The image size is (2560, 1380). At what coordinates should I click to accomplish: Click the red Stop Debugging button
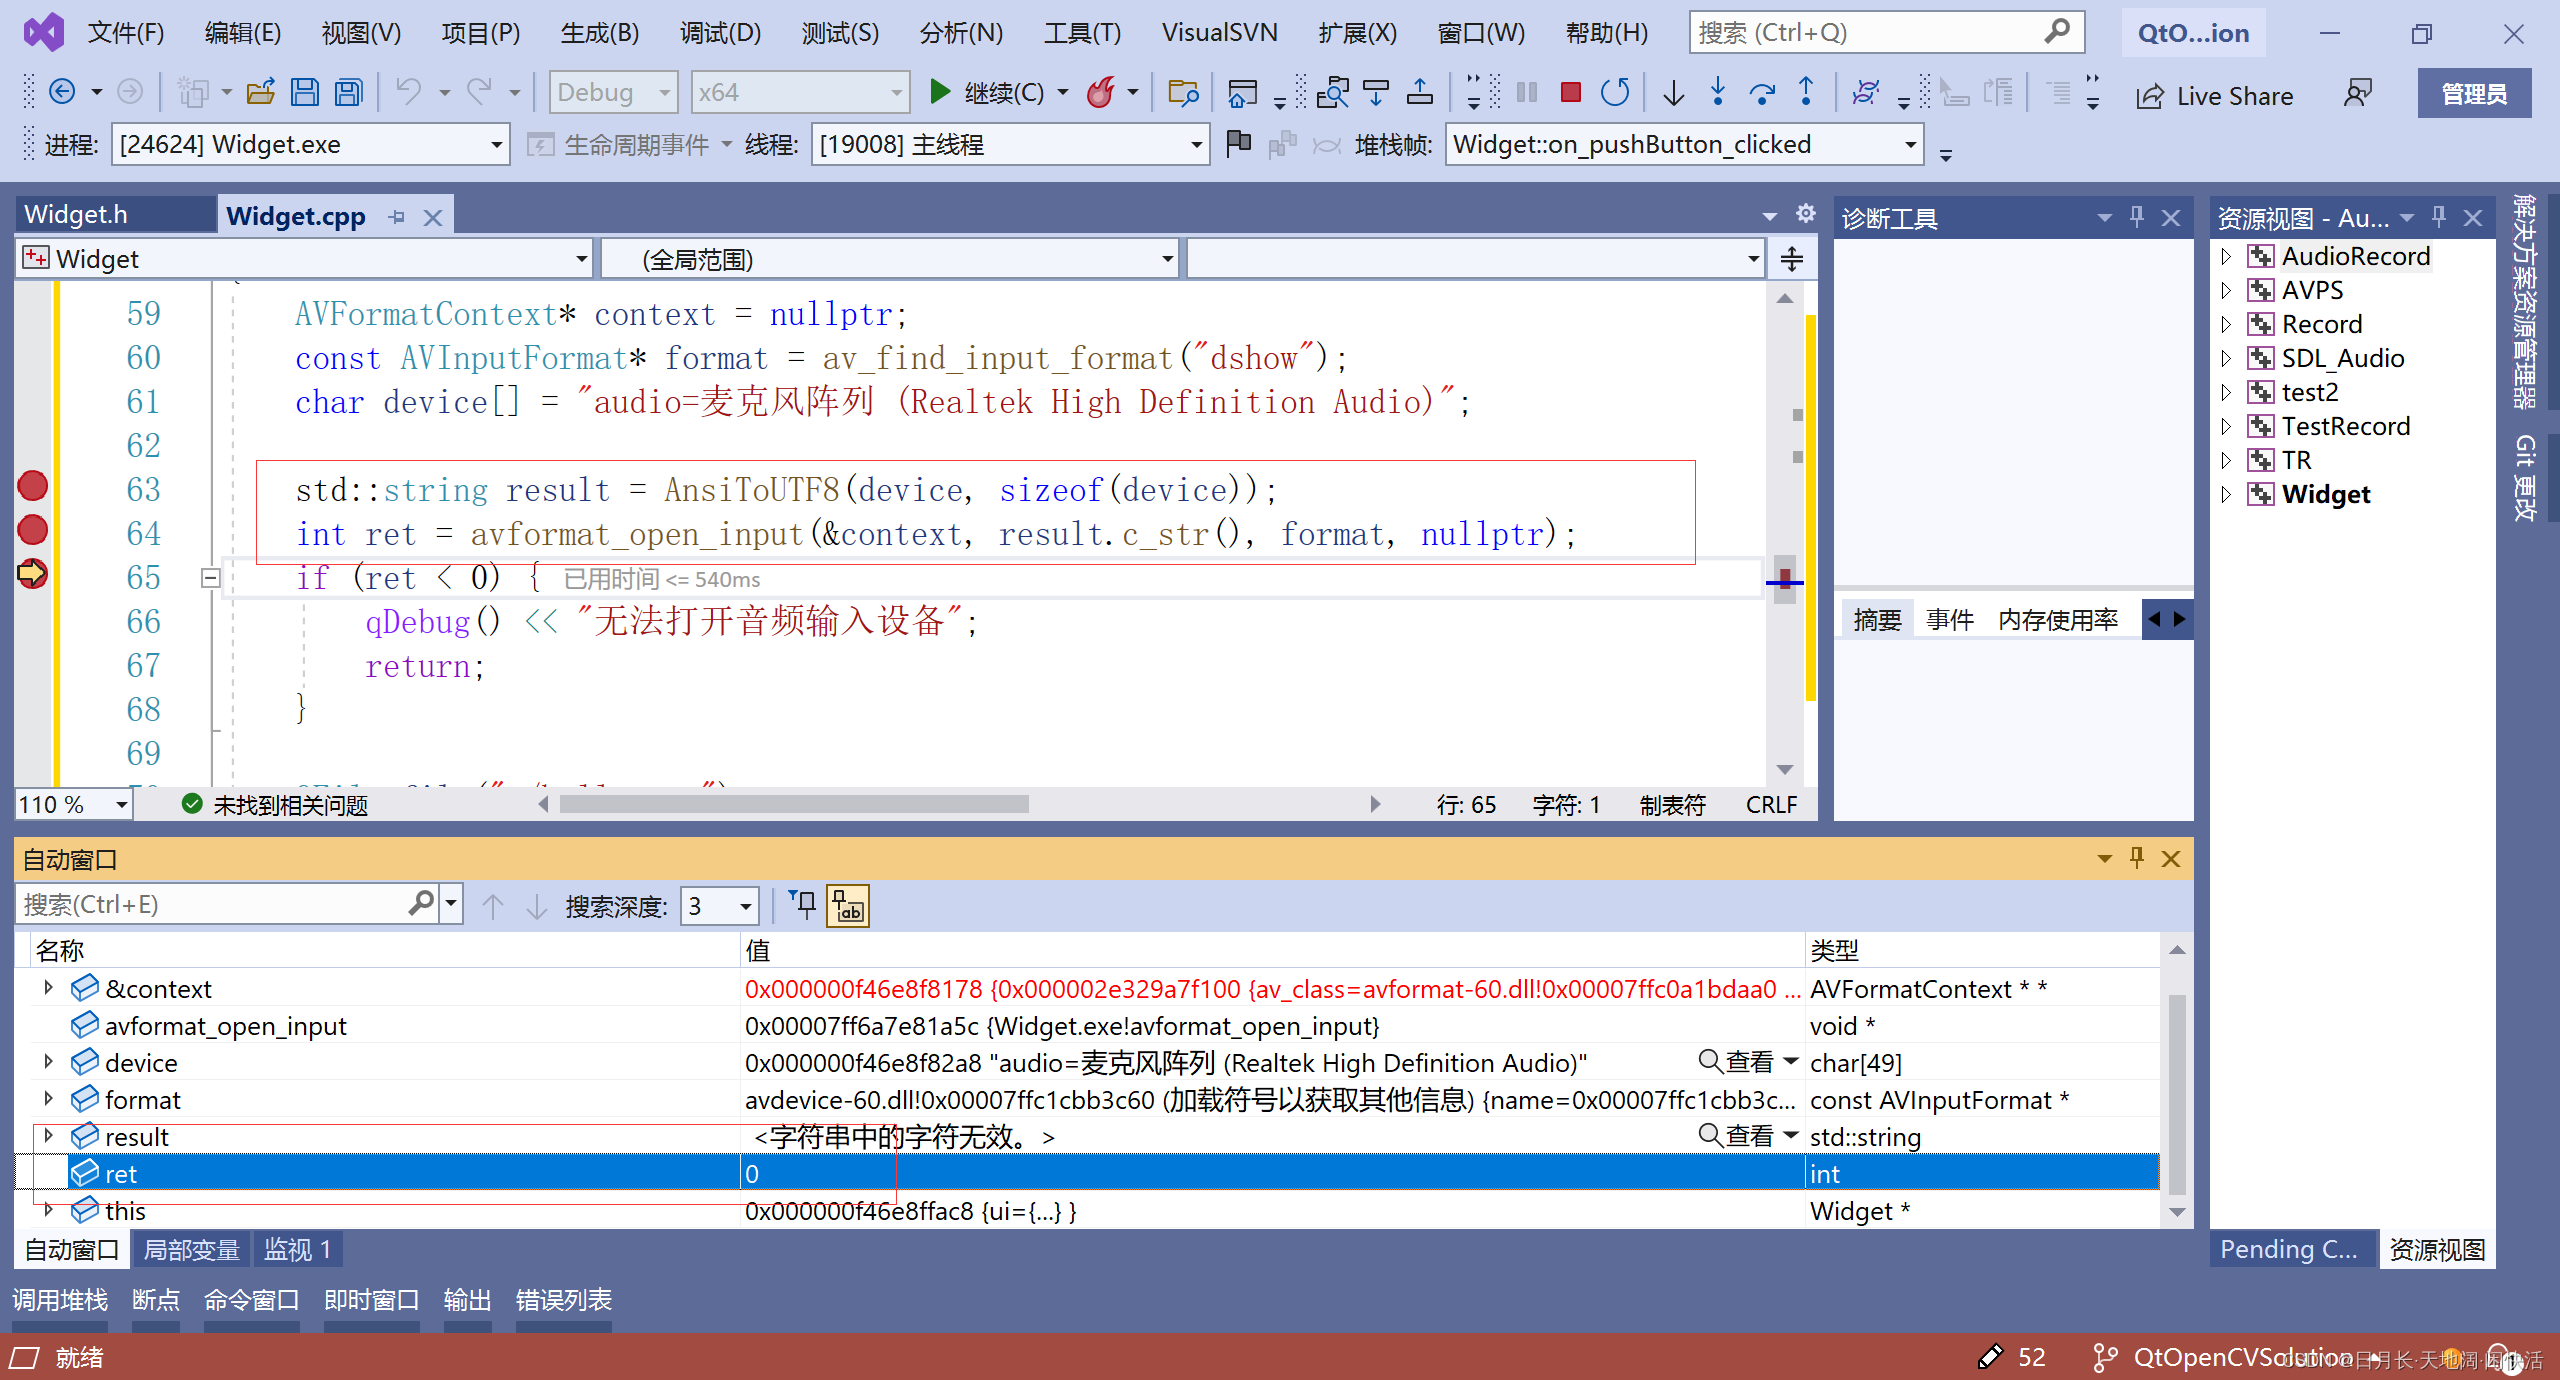click(1570, 93)
